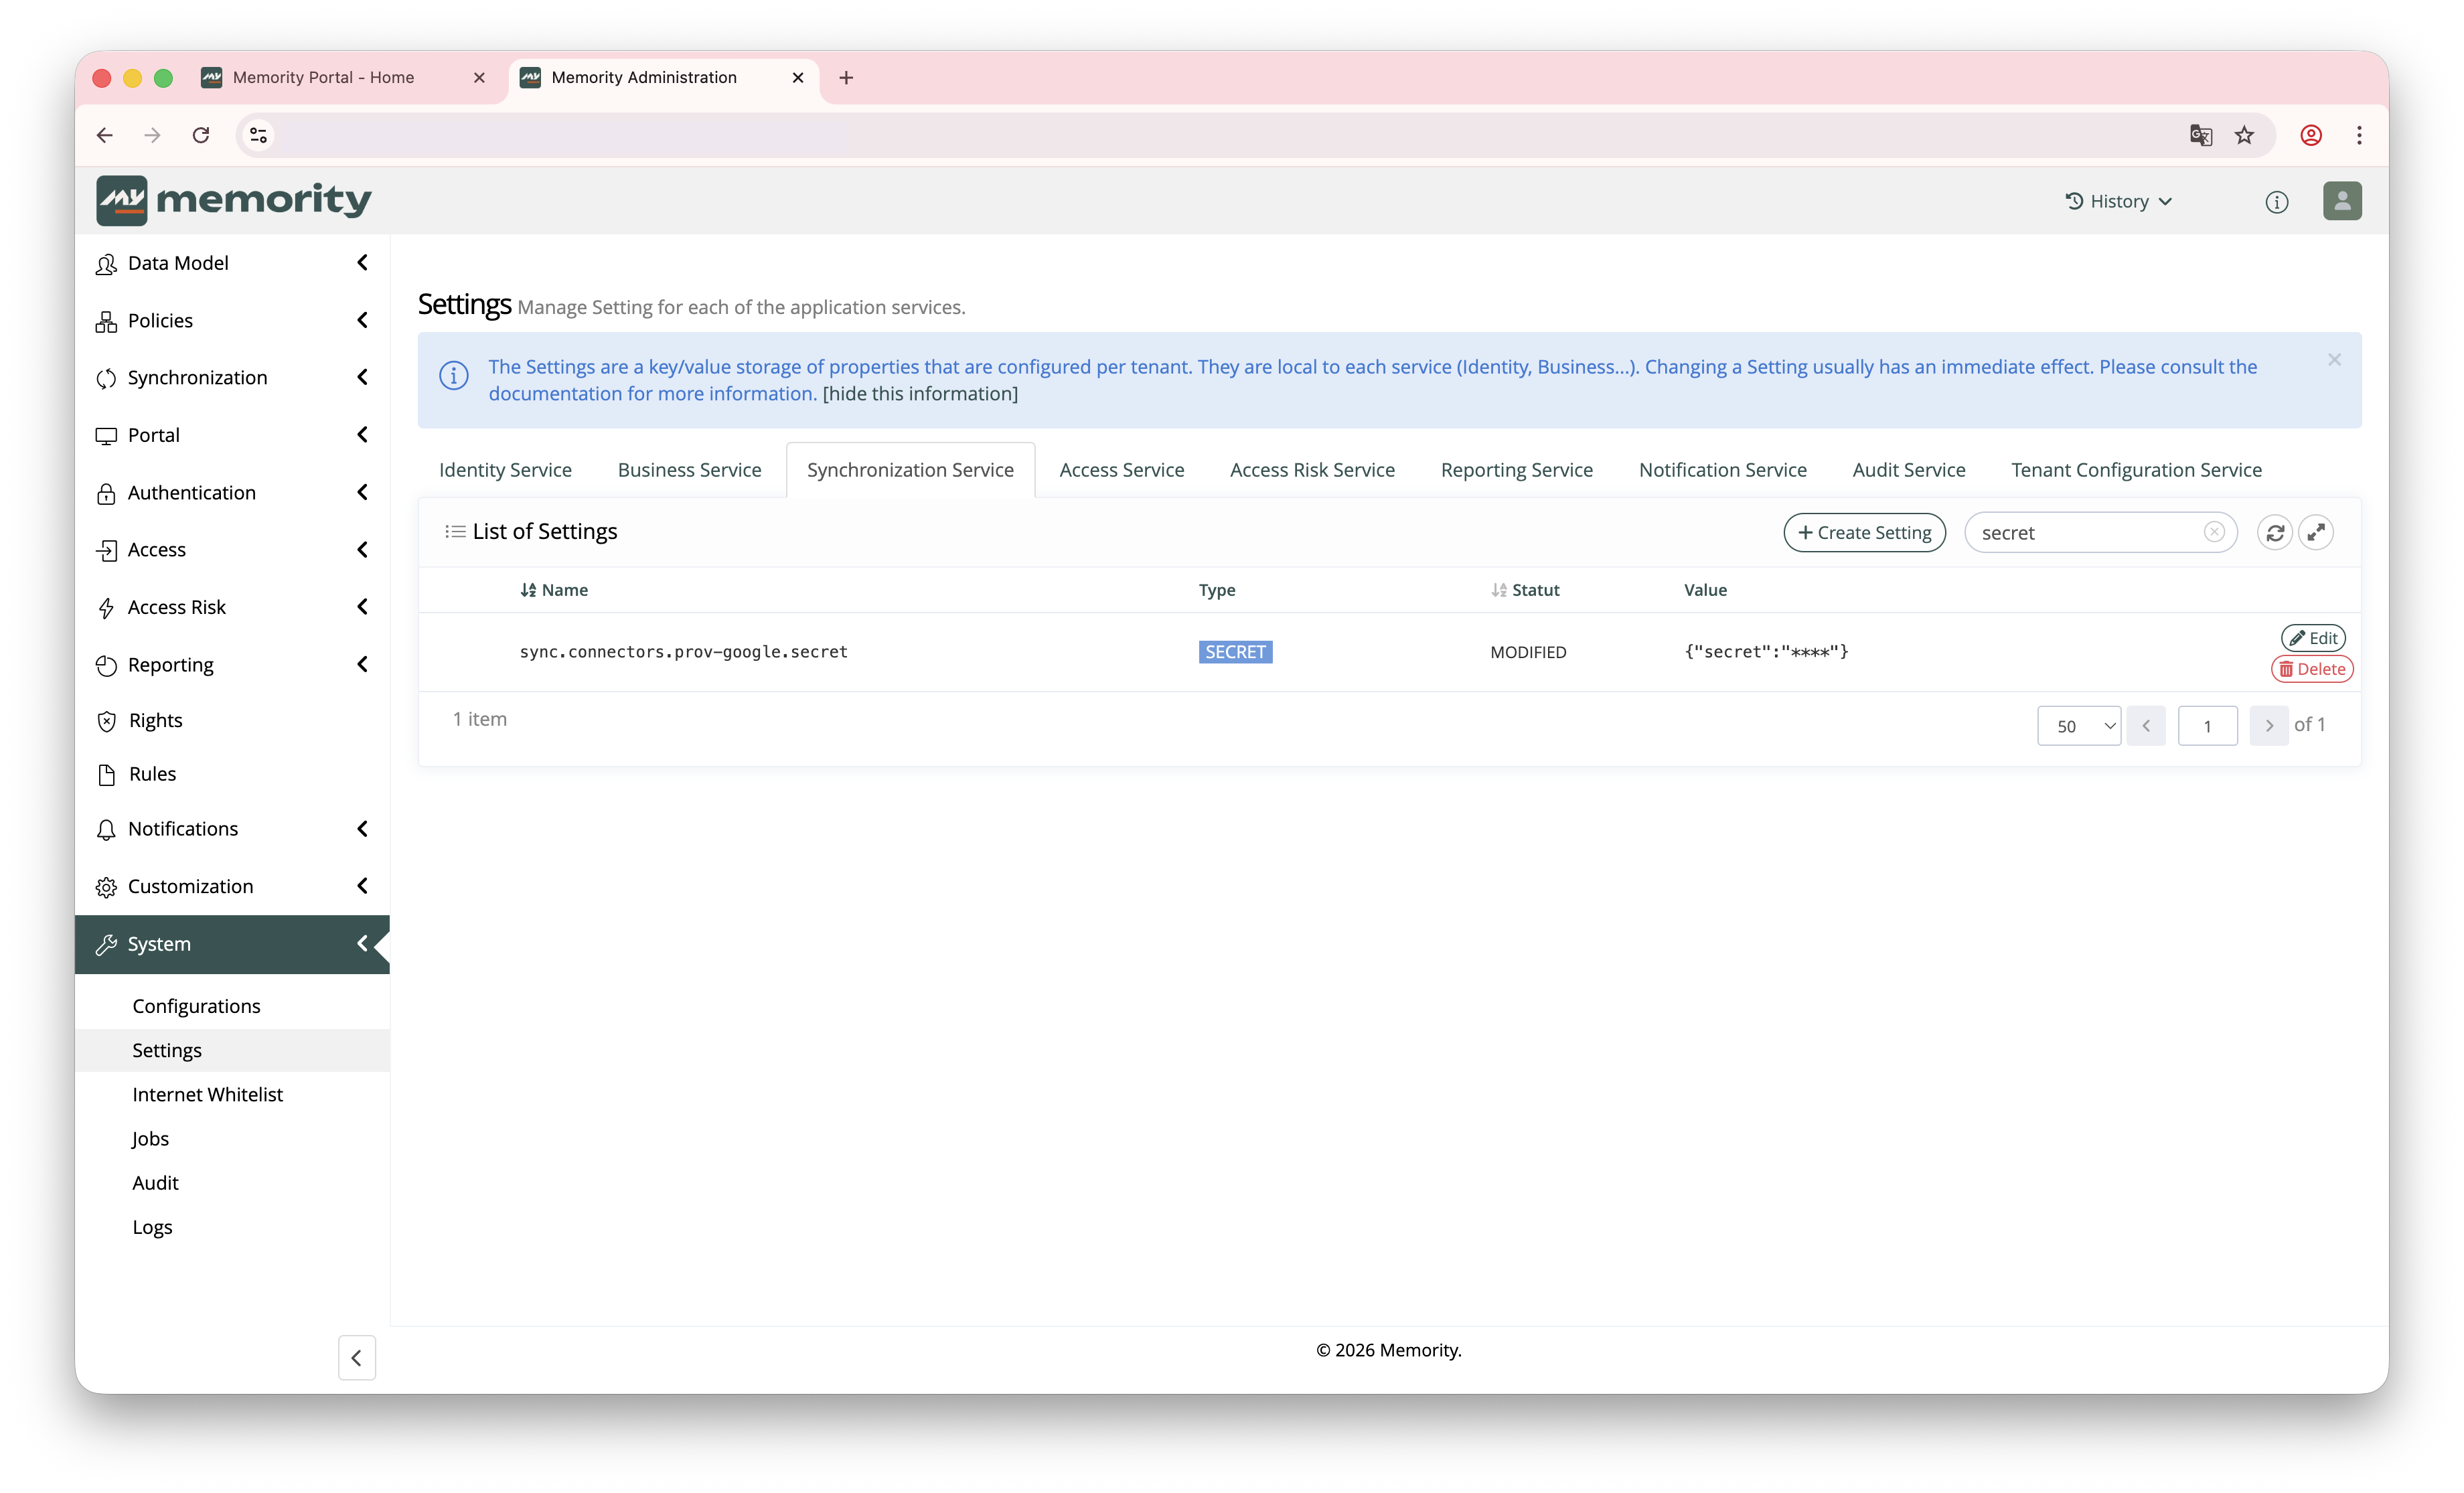Expand the Synchronization sidebar menu

click(x=233, y=378)
